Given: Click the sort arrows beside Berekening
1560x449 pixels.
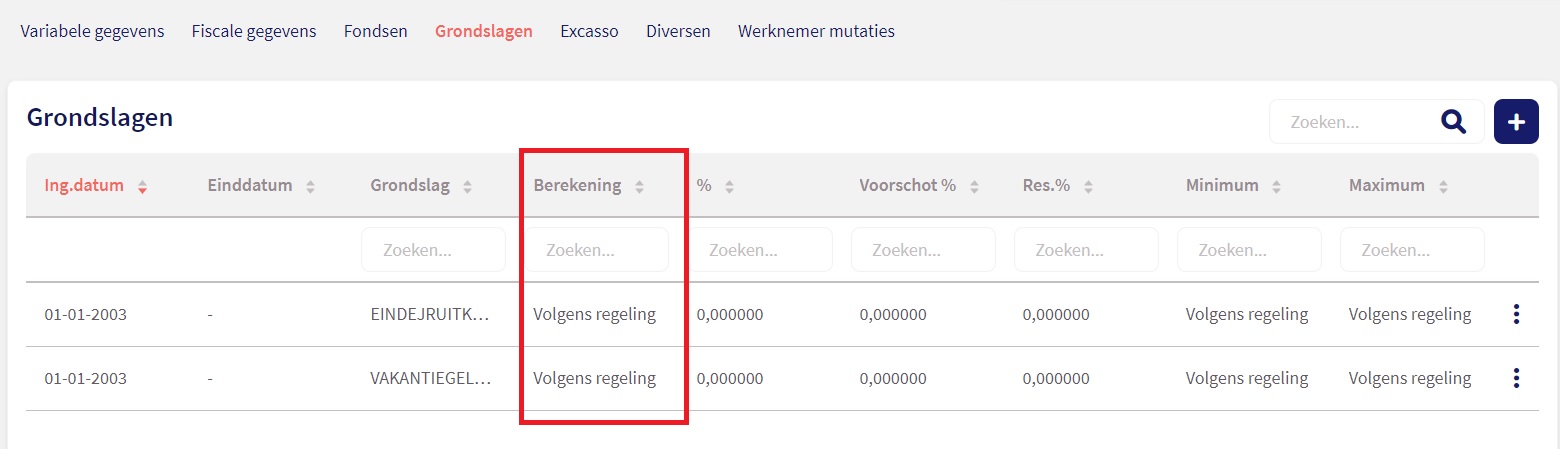Looking at the screenshot, I should coord(639,187).
